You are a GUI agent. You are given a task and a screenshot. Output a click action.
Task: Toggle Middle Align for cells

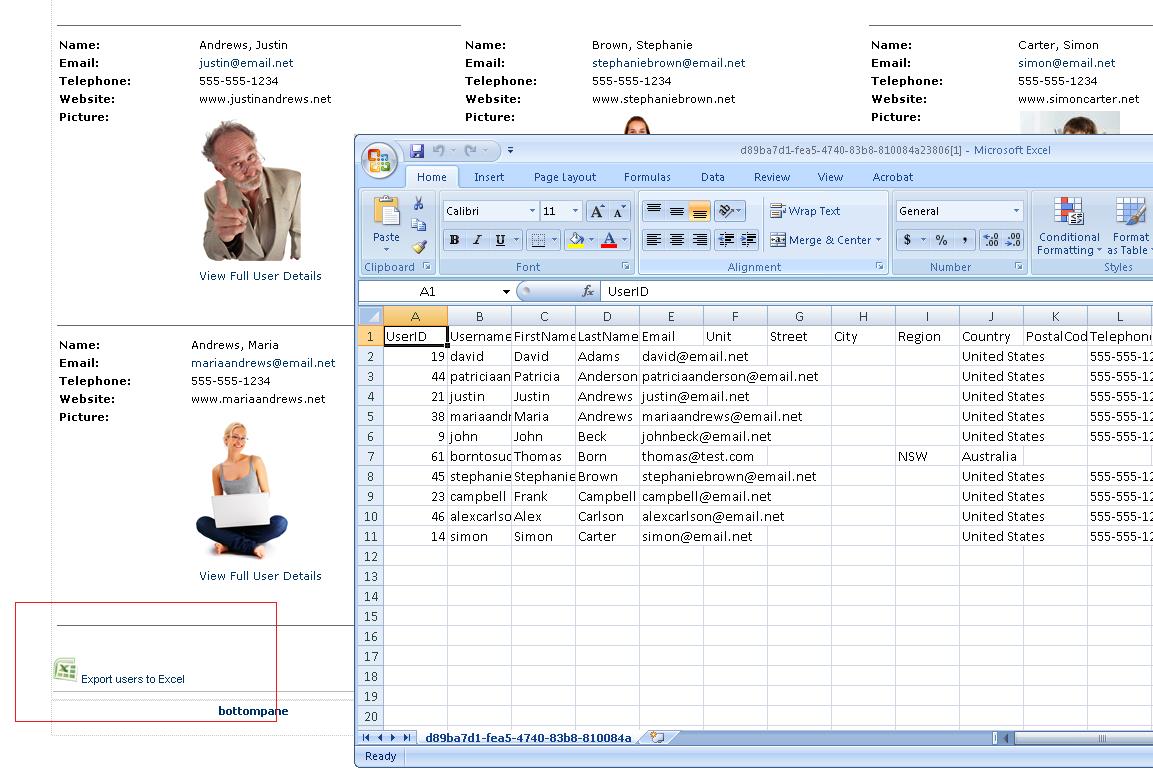tap(677, 211)
